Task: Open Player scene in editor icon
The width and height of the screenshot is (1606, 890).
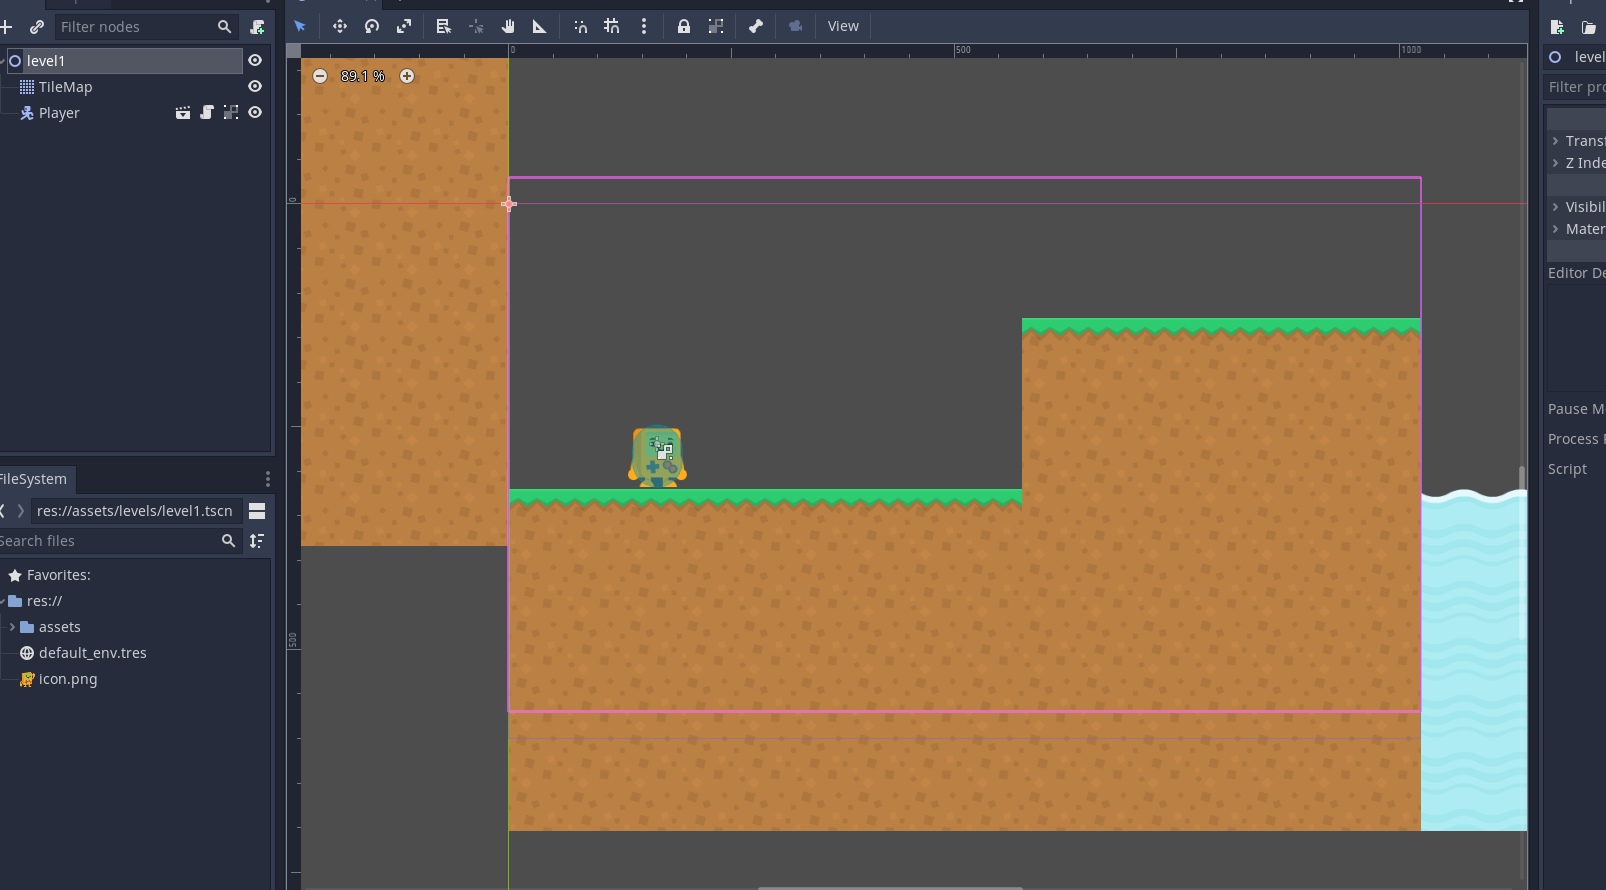Action: 183,113
